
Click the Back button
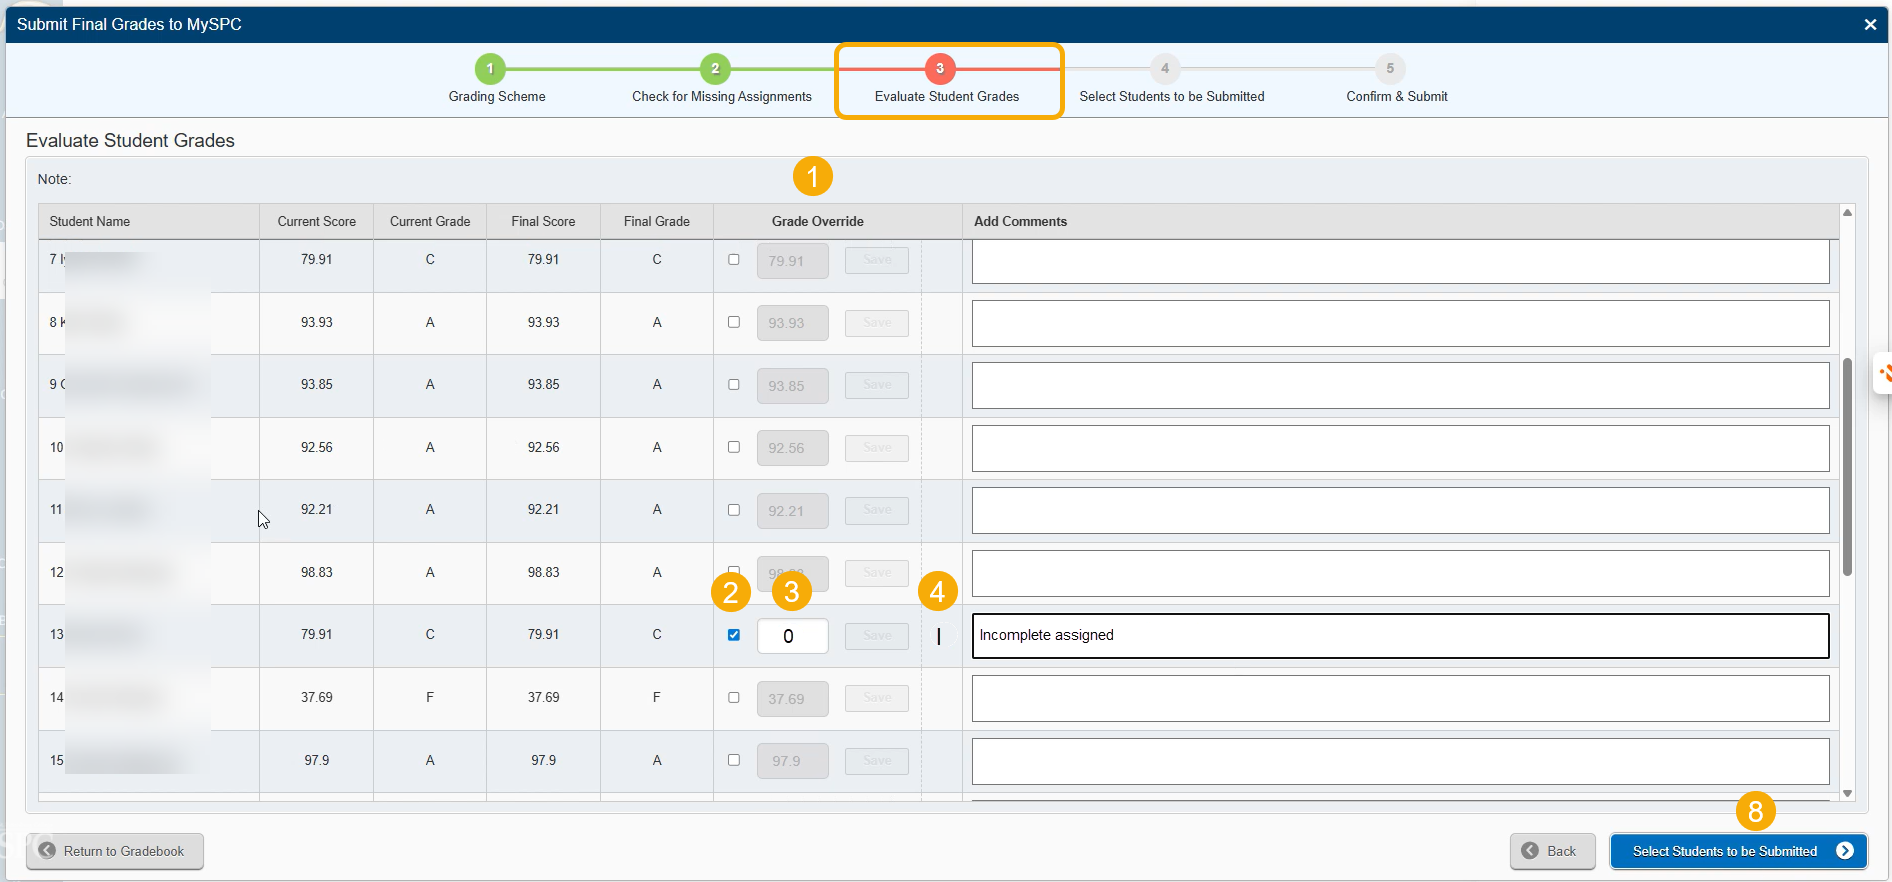(x=1552, y=851)
